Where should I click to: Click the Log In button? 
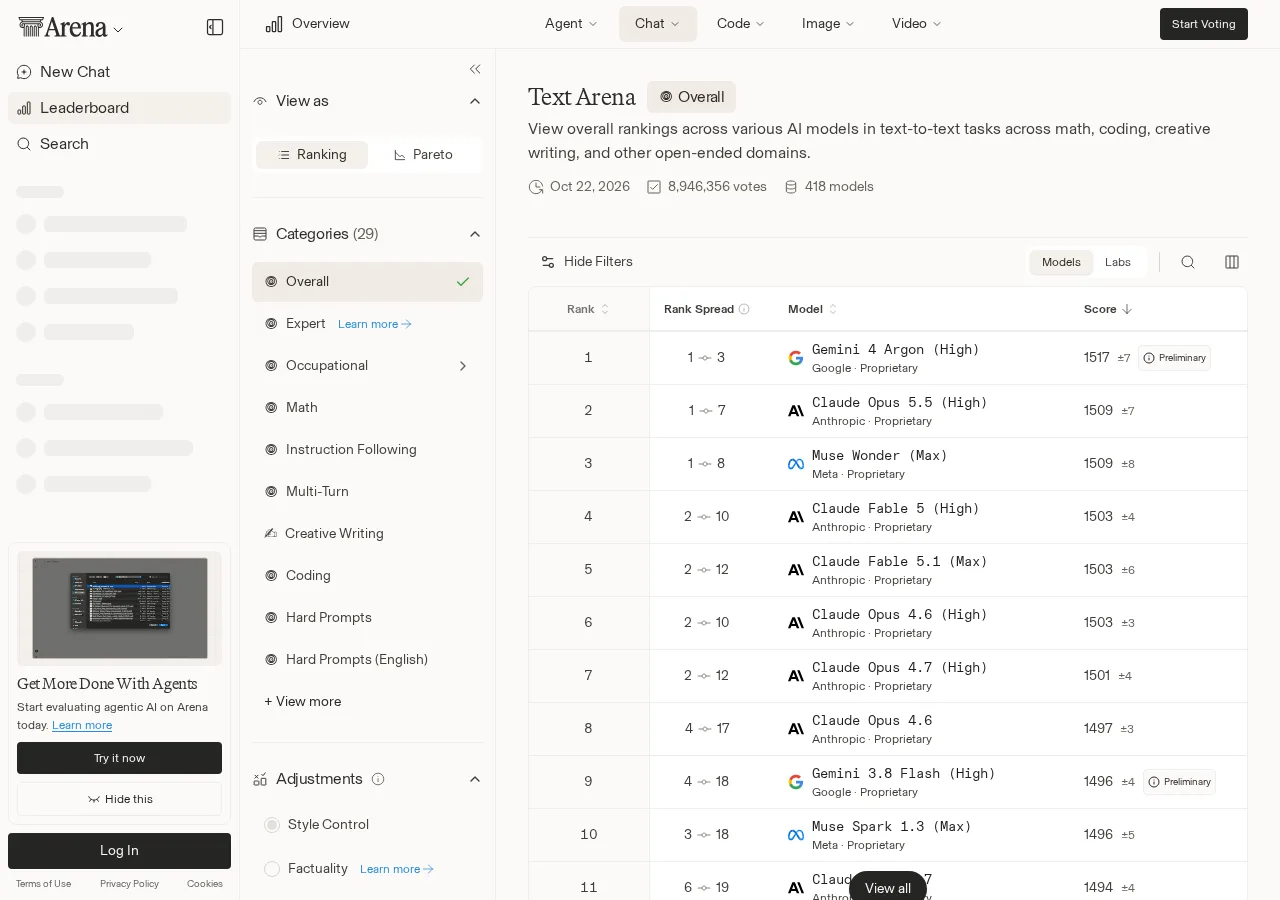click(119, 851)
